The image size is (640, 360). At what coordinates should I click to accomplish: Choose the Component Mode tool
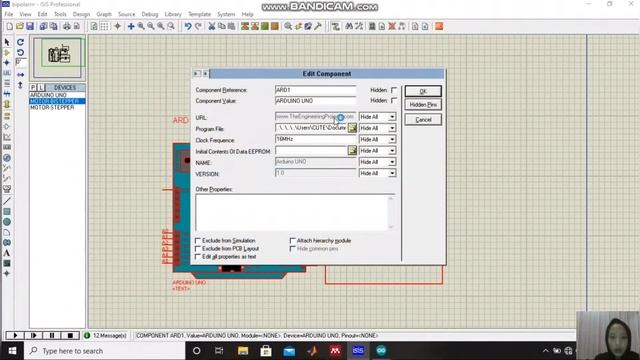coord(7,53)
